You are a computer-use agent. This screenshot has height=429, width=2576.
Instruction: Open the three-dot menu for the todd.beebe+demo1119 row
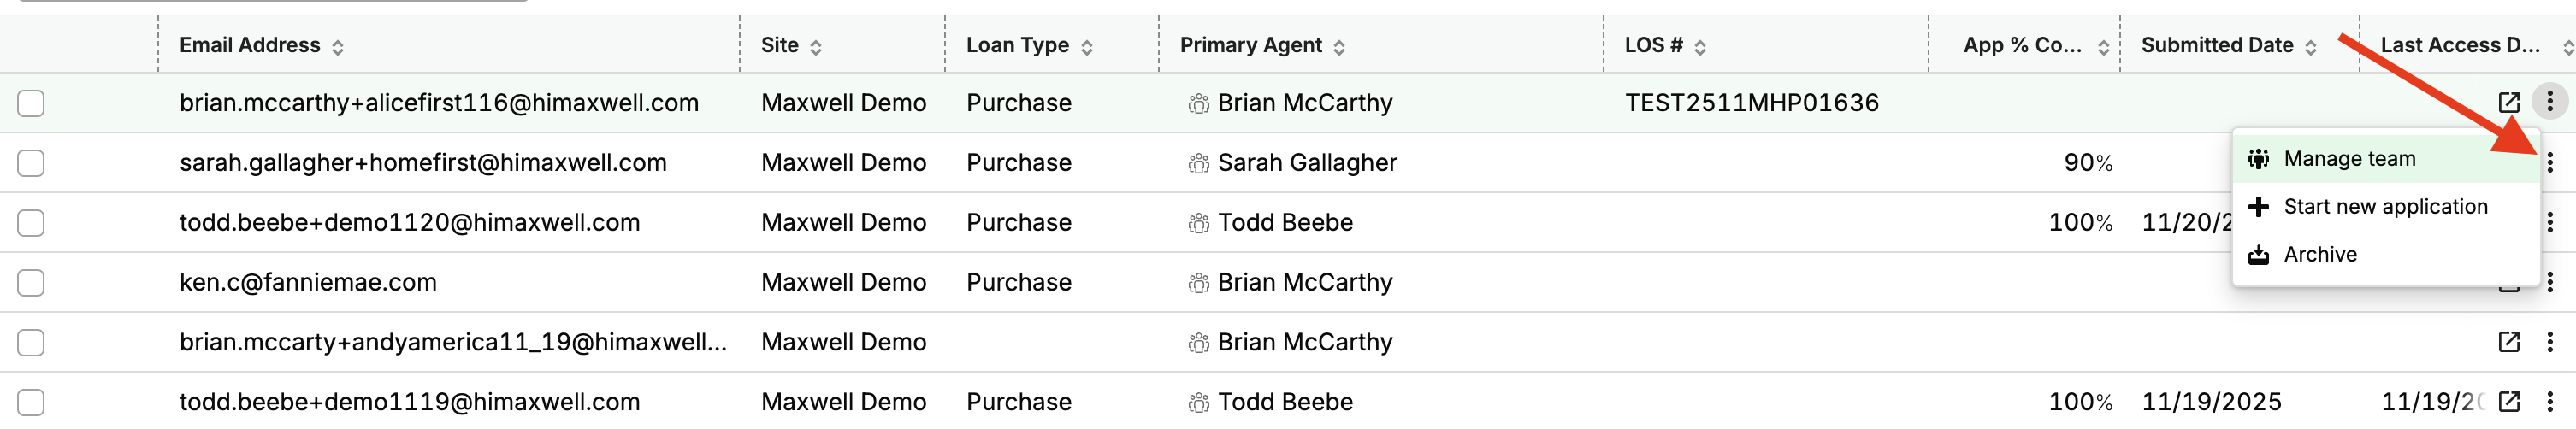click(2550, 402)
